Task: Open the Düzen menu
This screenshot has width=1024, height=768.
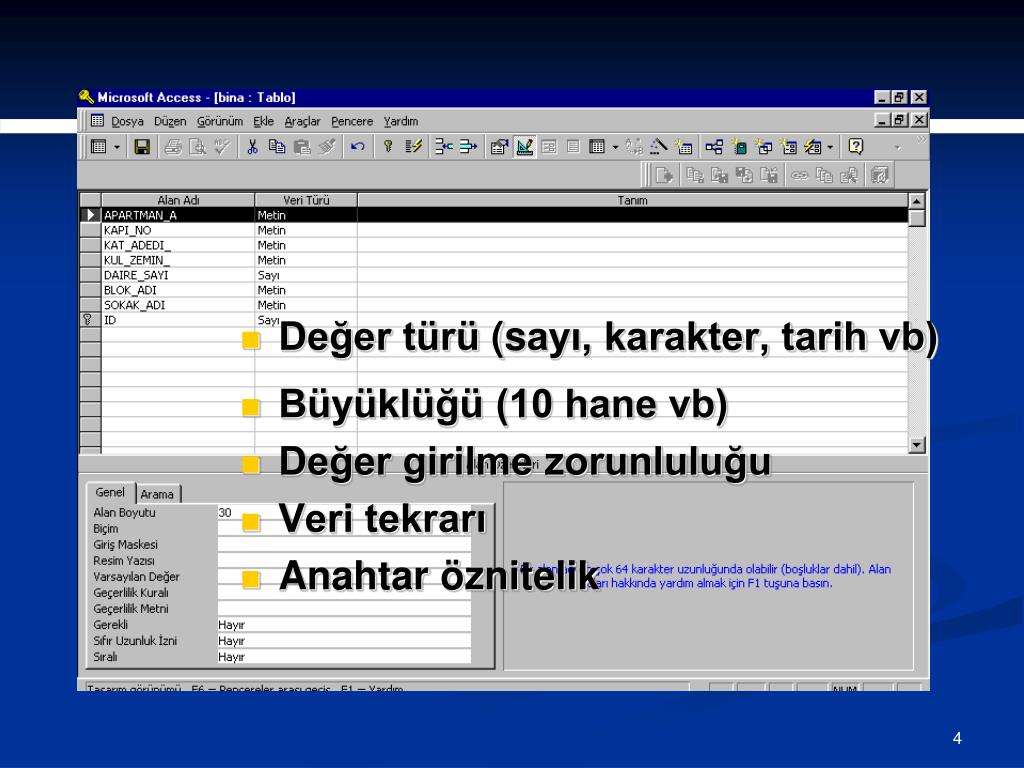Action: 170,121
